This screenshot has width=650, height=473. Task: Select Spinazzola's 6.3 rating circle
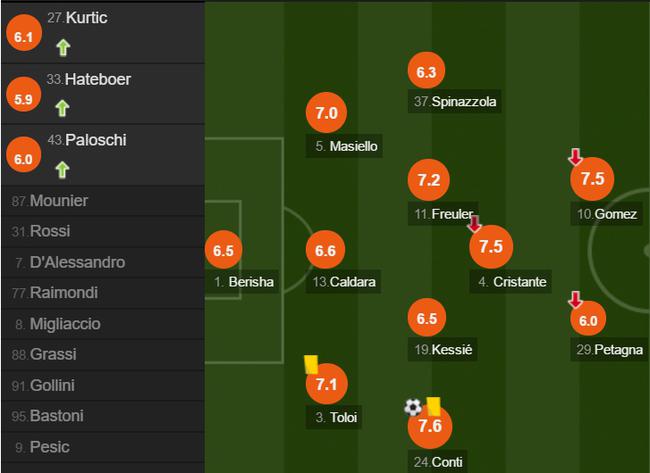pyautogui.click(x=426, y=71)
